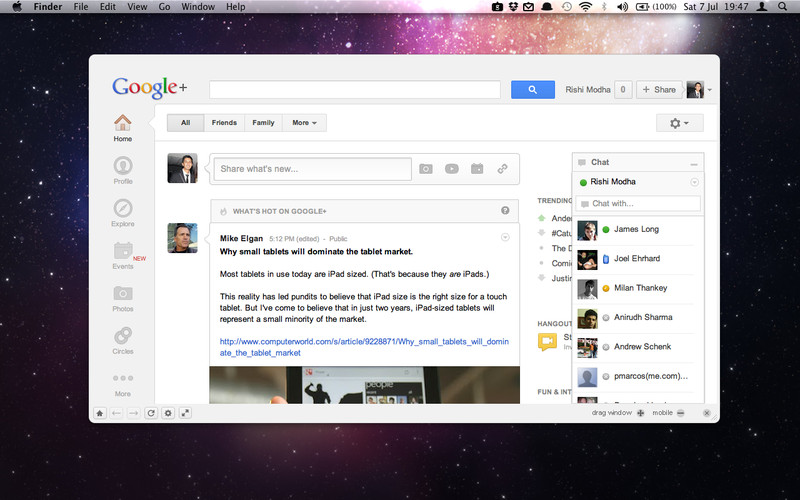Click the Dropbox icon in menu bar
The image size is (800, 500).
[513, 7]
